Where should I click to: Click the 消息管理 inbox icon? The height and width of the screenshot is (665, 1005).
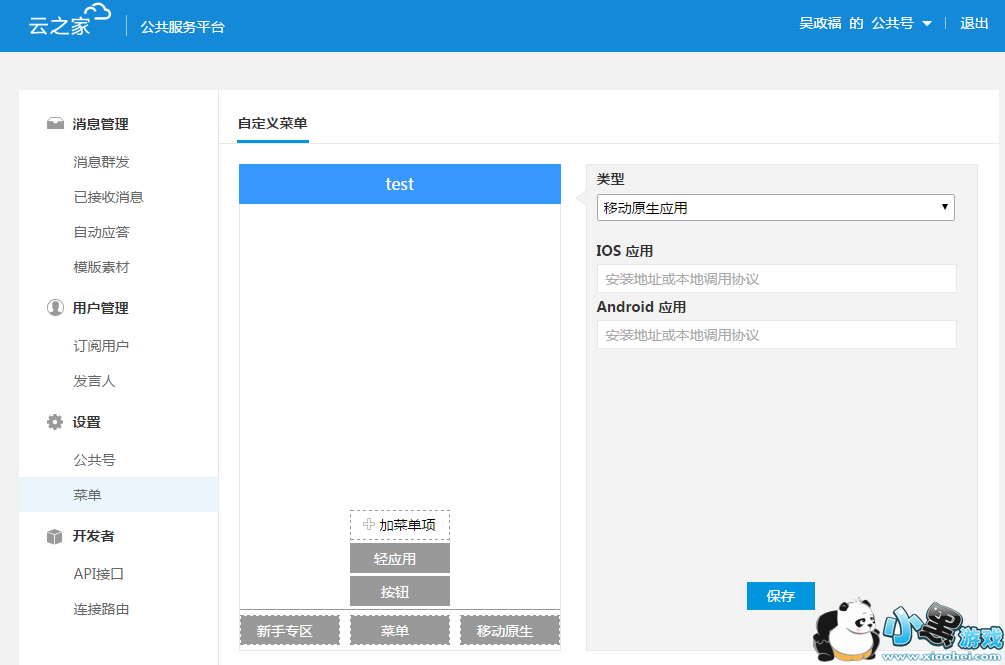(x=55, y=124)
